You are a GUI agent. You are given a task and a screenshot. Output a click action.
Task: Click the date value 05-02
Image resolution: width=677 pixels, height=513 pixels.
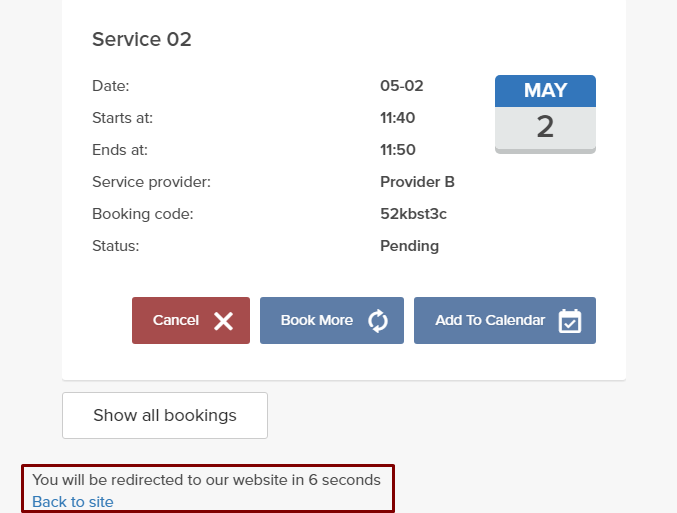pyautogui.click(x=401, y=86)
